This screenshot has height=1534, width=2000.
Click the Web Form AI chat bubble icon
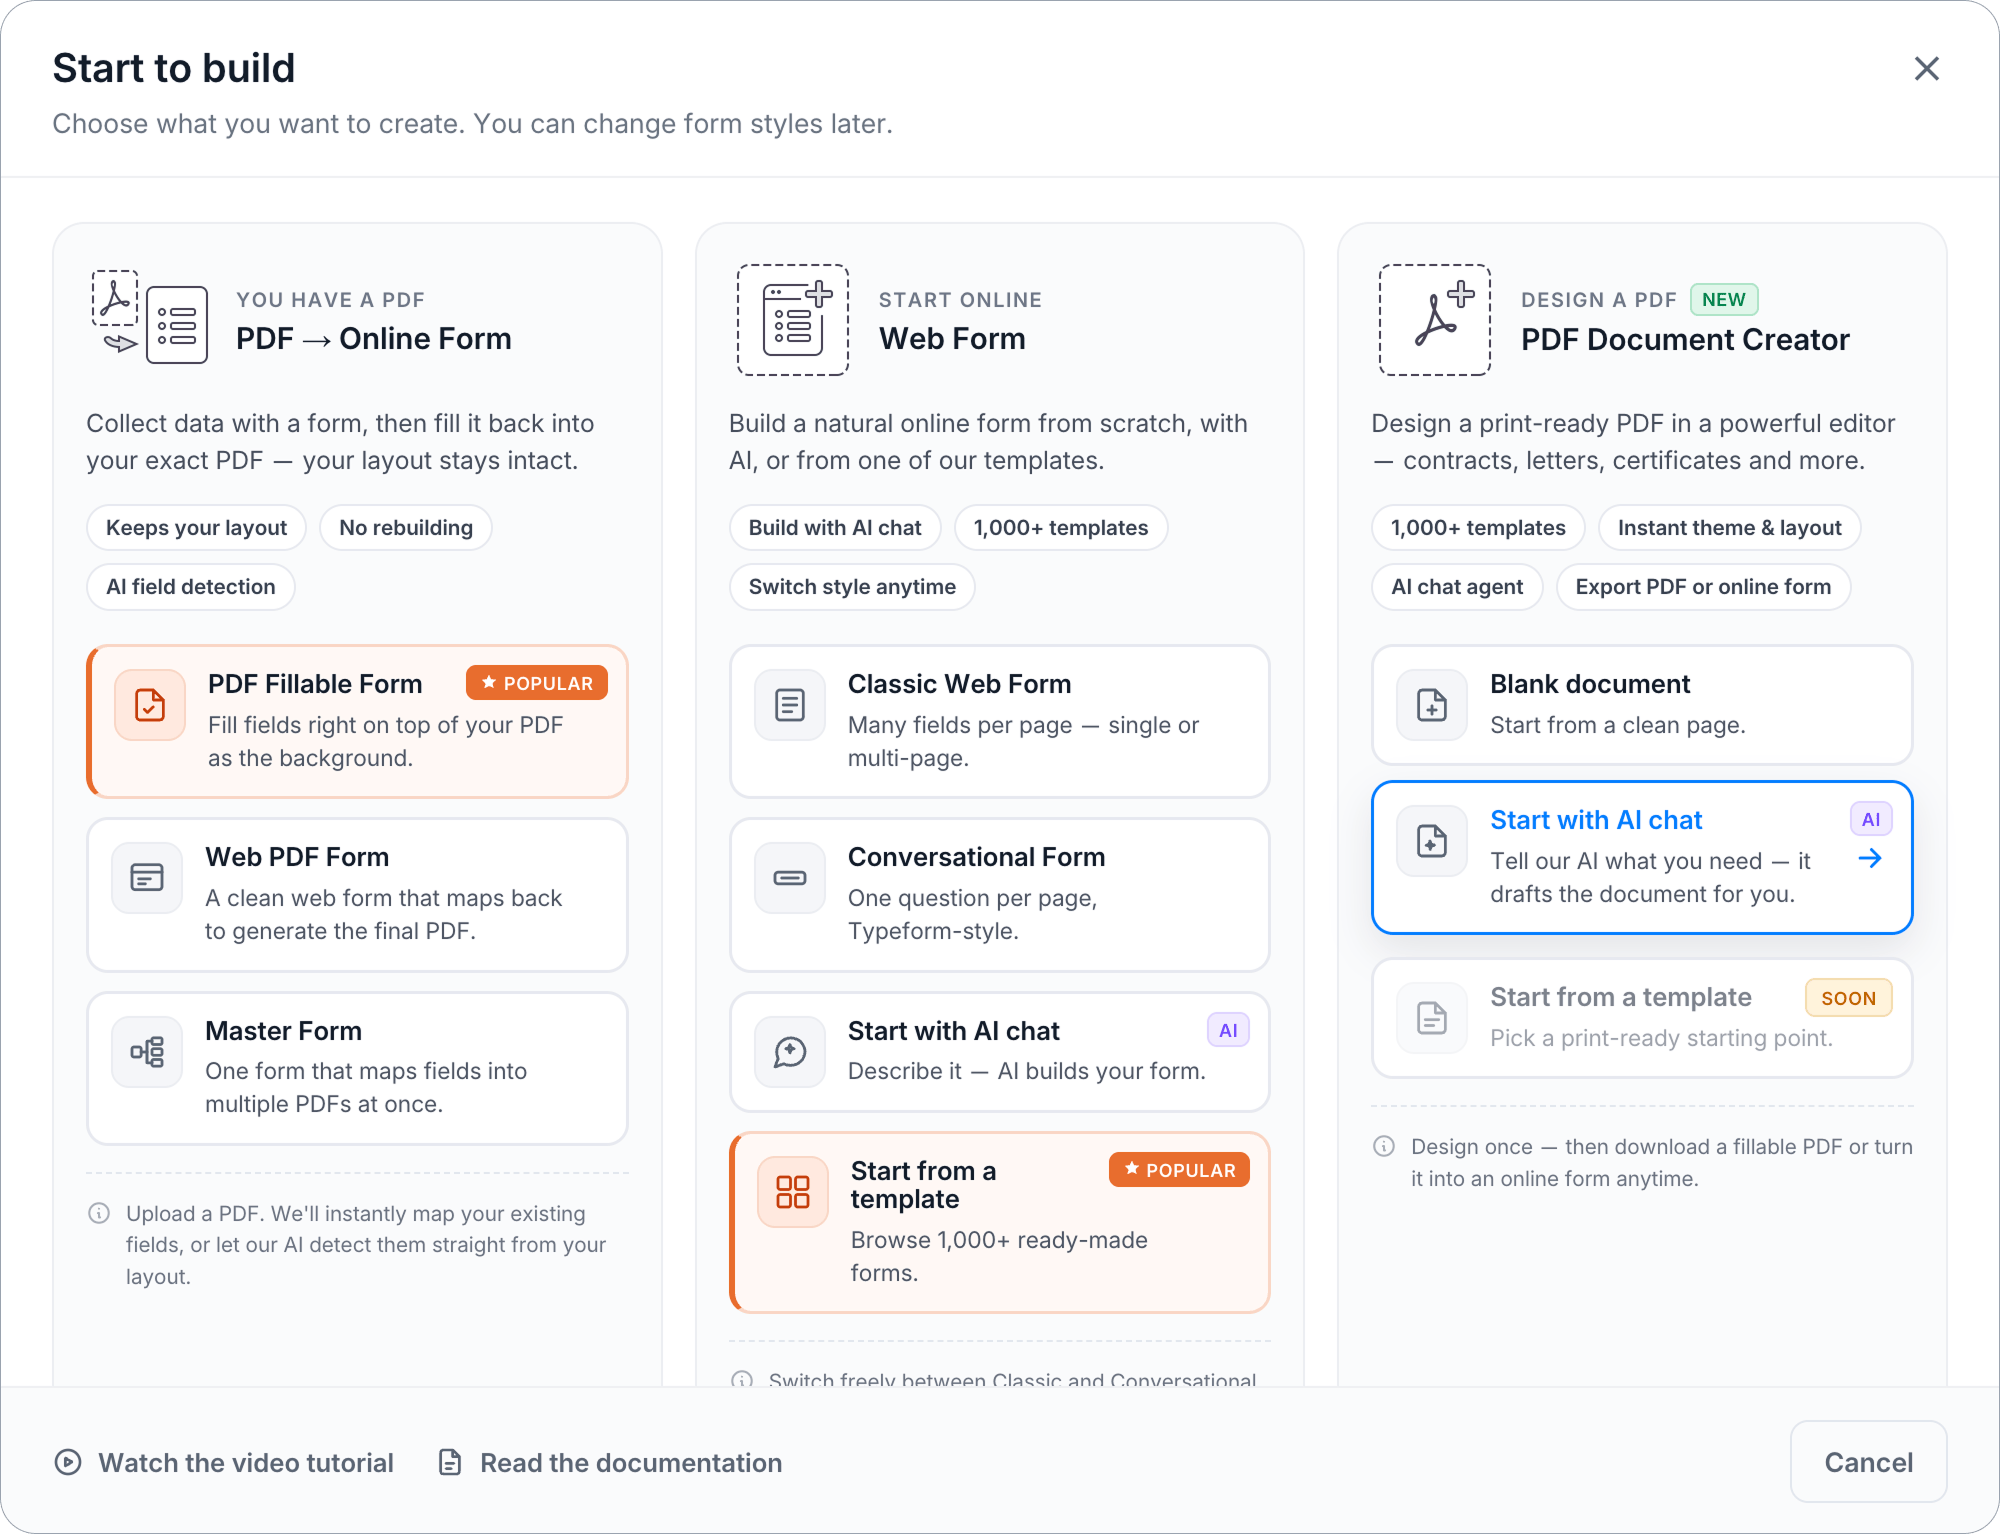click(x=790, y=1052)
